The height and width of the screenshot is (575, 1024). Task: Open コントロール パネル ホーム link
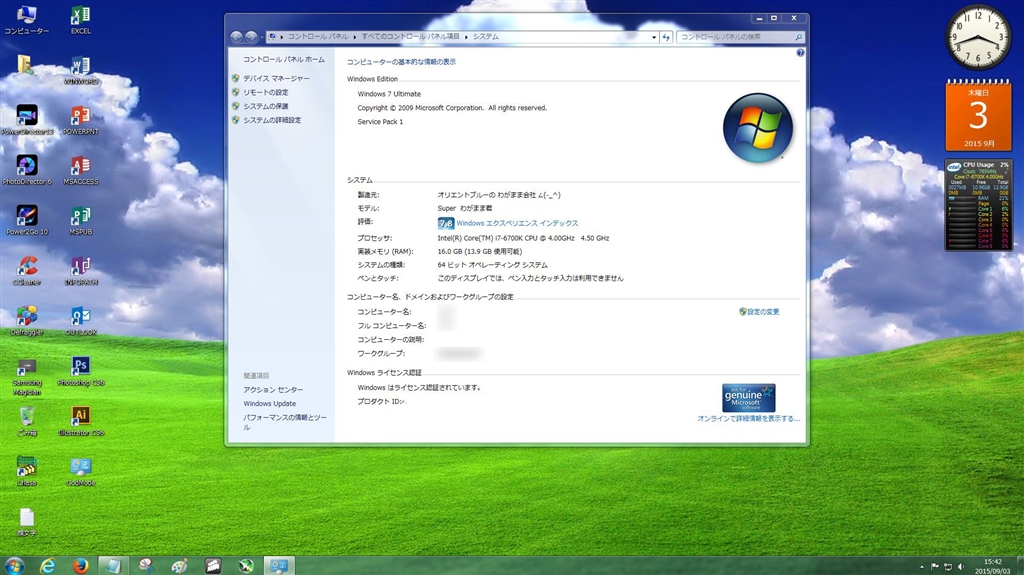(283, 59)
